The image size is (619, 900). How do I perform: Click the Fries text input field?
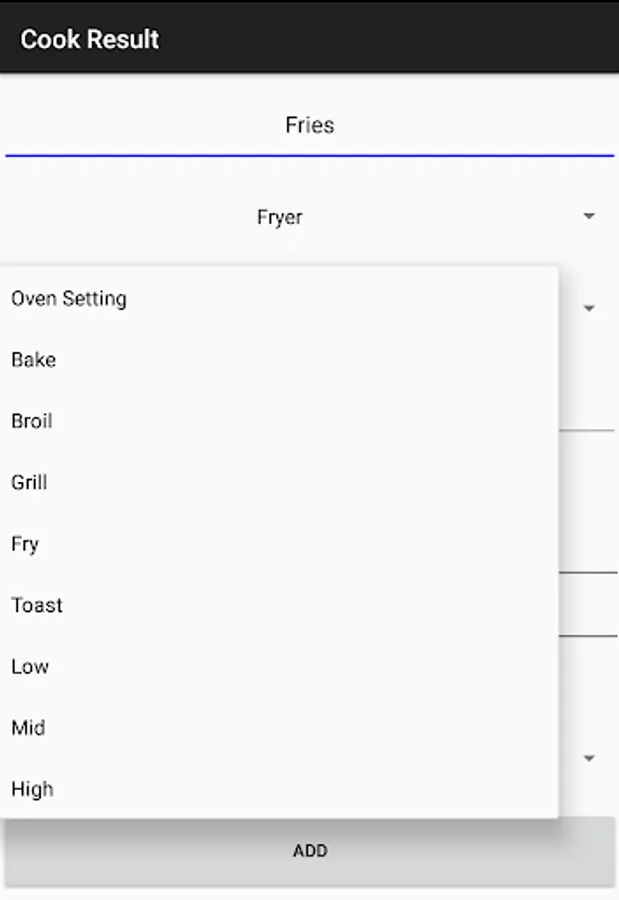tap(309, 126)
